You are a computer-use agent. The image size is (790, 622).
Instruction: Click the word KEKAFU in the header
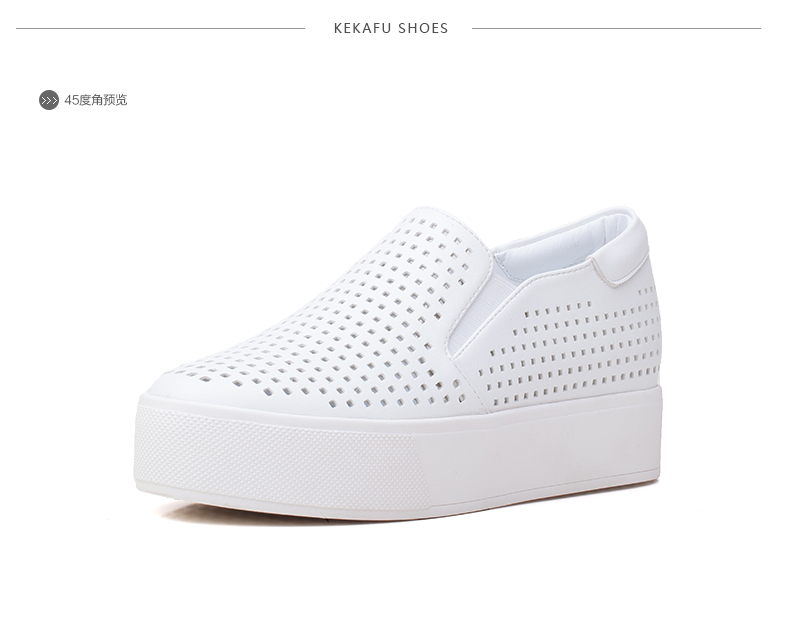[x=362, y=28]
